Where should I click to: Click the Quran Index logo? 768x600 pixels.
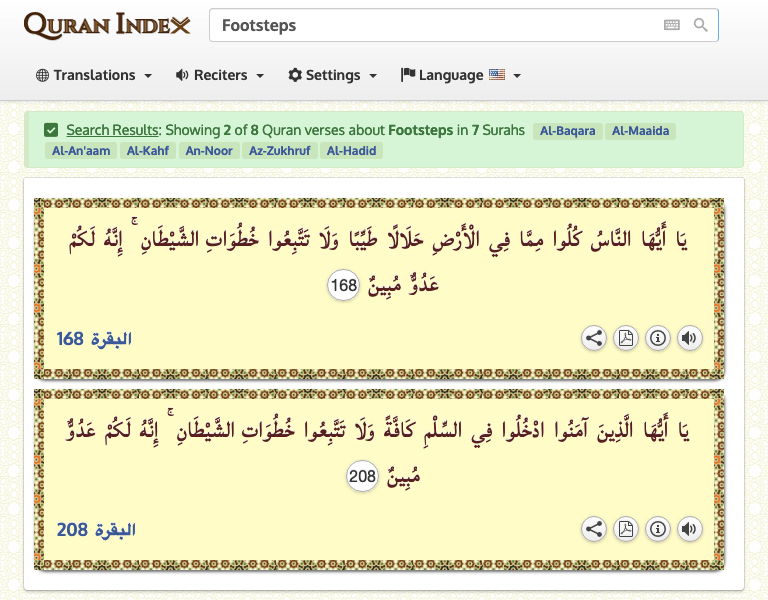pyautogui.click(x=107, y=25)
